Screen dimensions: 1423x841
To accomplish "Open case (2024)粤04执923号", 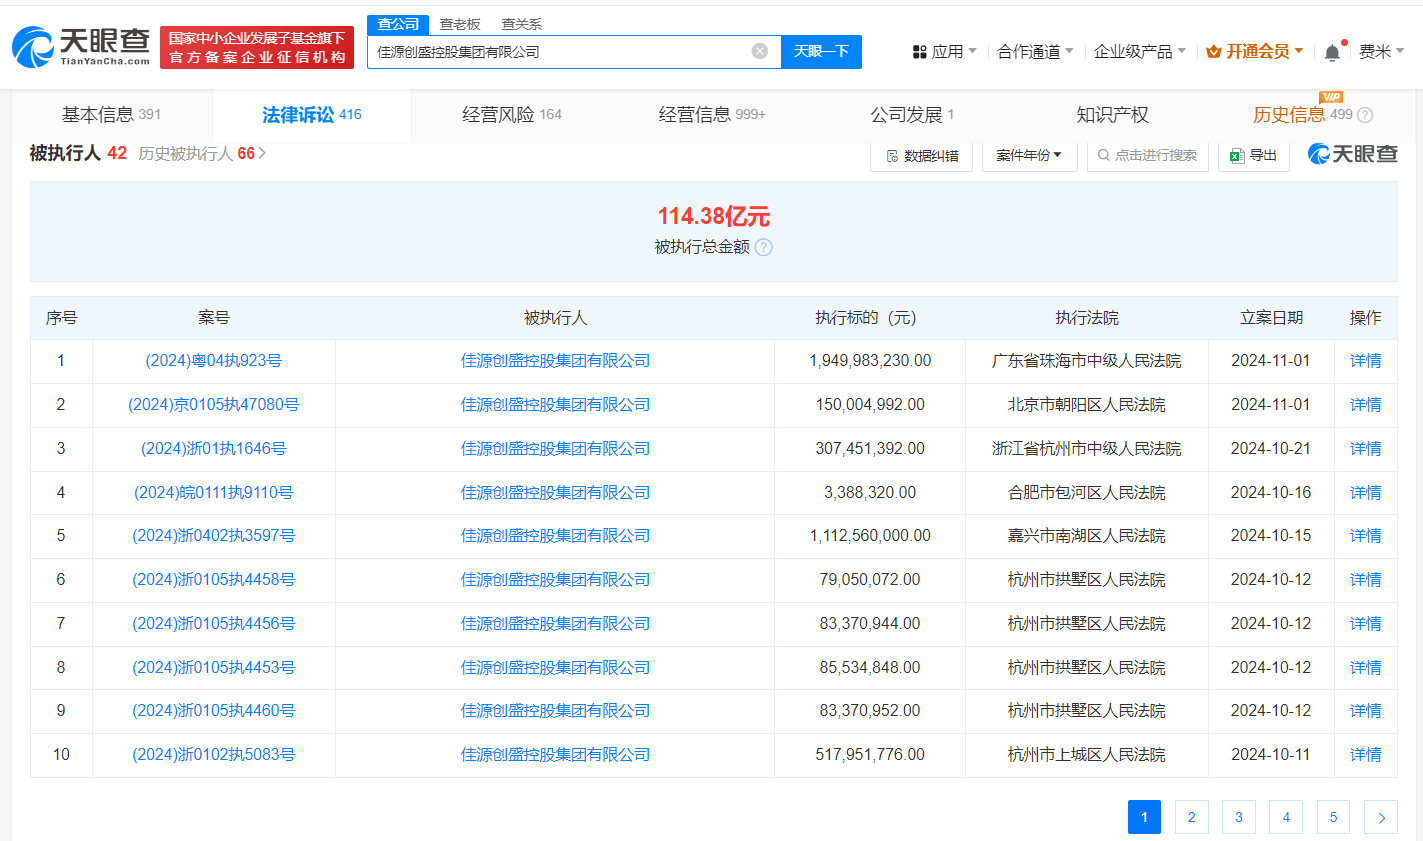I will 214,361.
